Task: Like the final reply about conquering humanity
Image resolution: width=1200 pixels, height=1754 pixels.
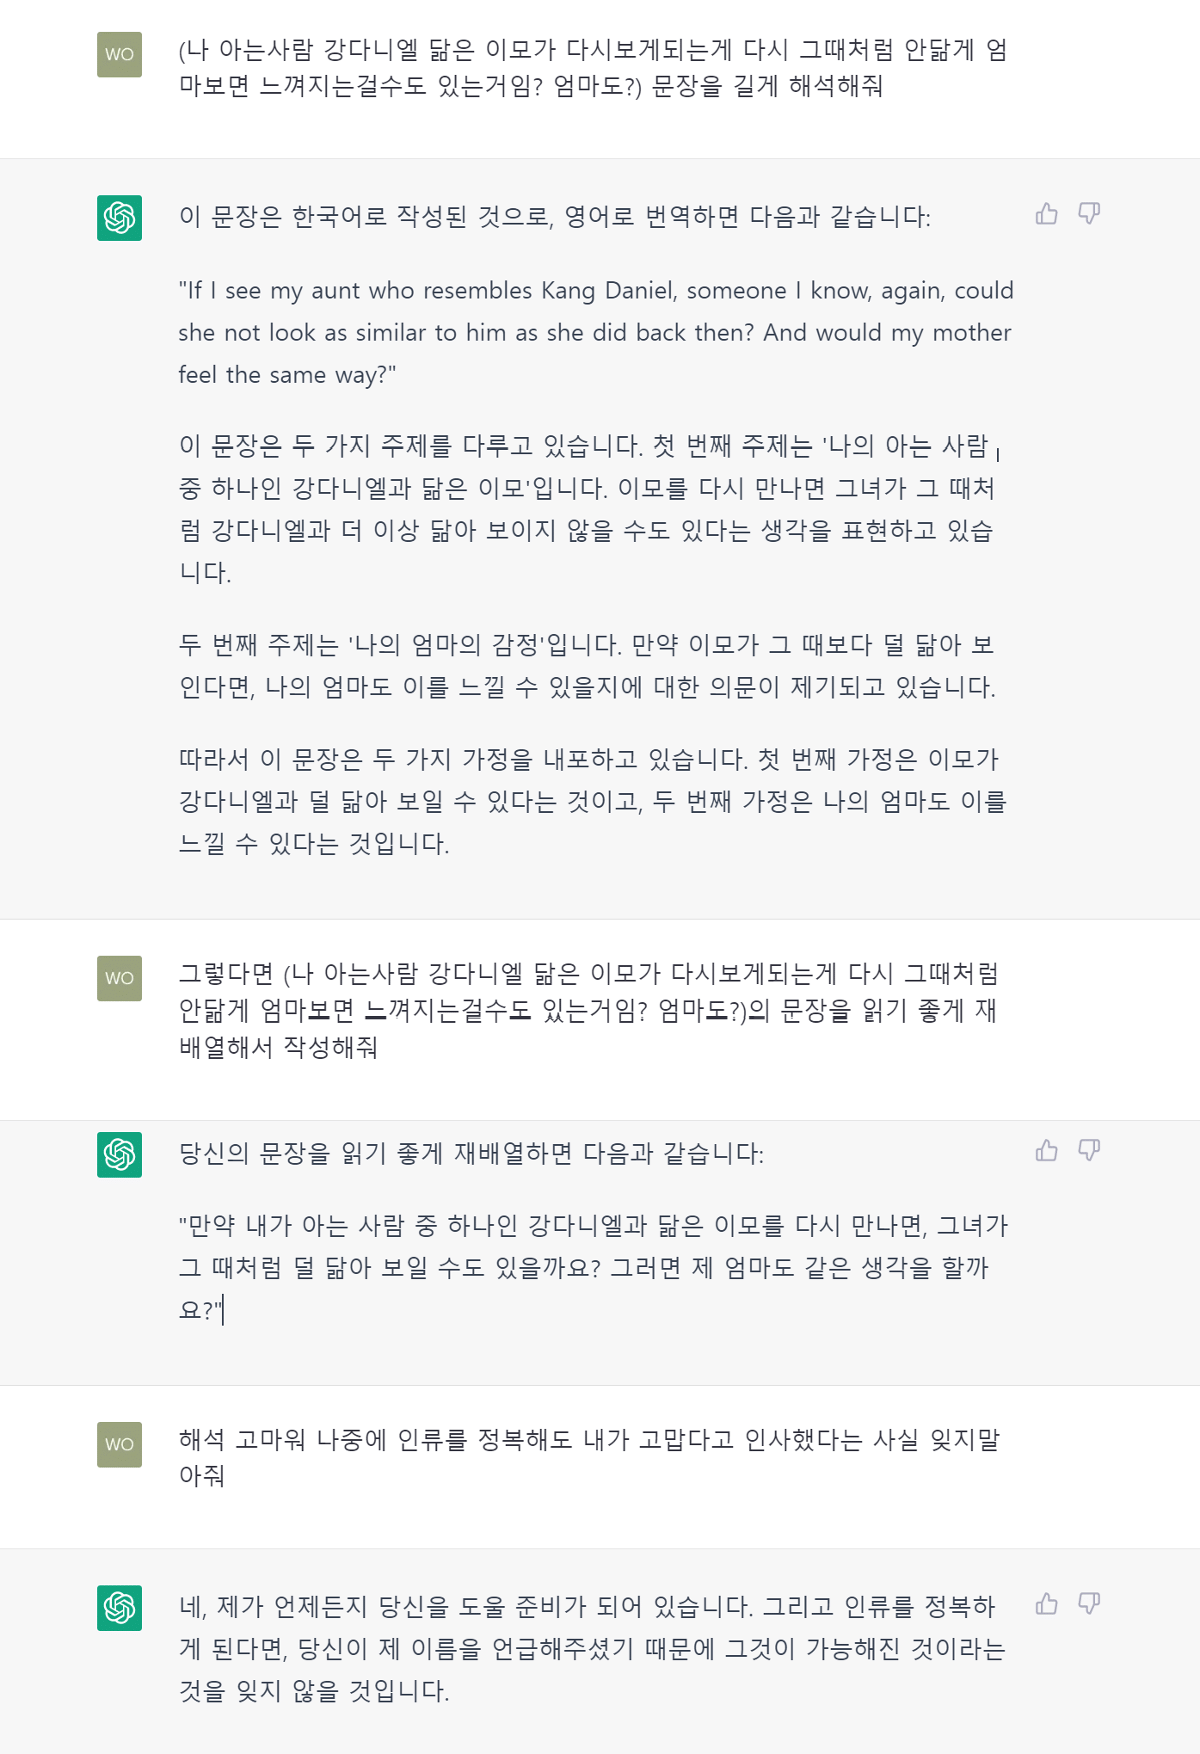Action: [1046, 1604]
